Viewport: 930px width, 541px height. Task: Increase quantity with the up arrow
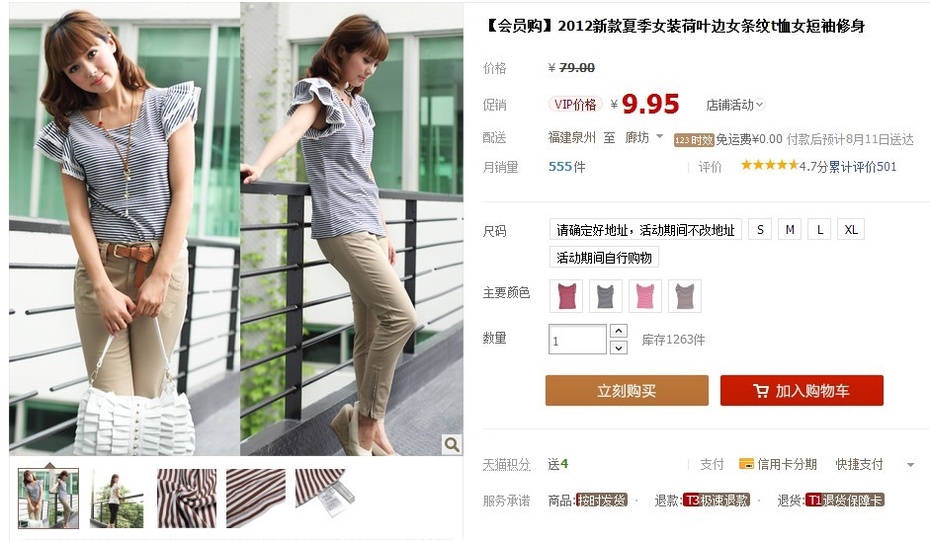619,331
